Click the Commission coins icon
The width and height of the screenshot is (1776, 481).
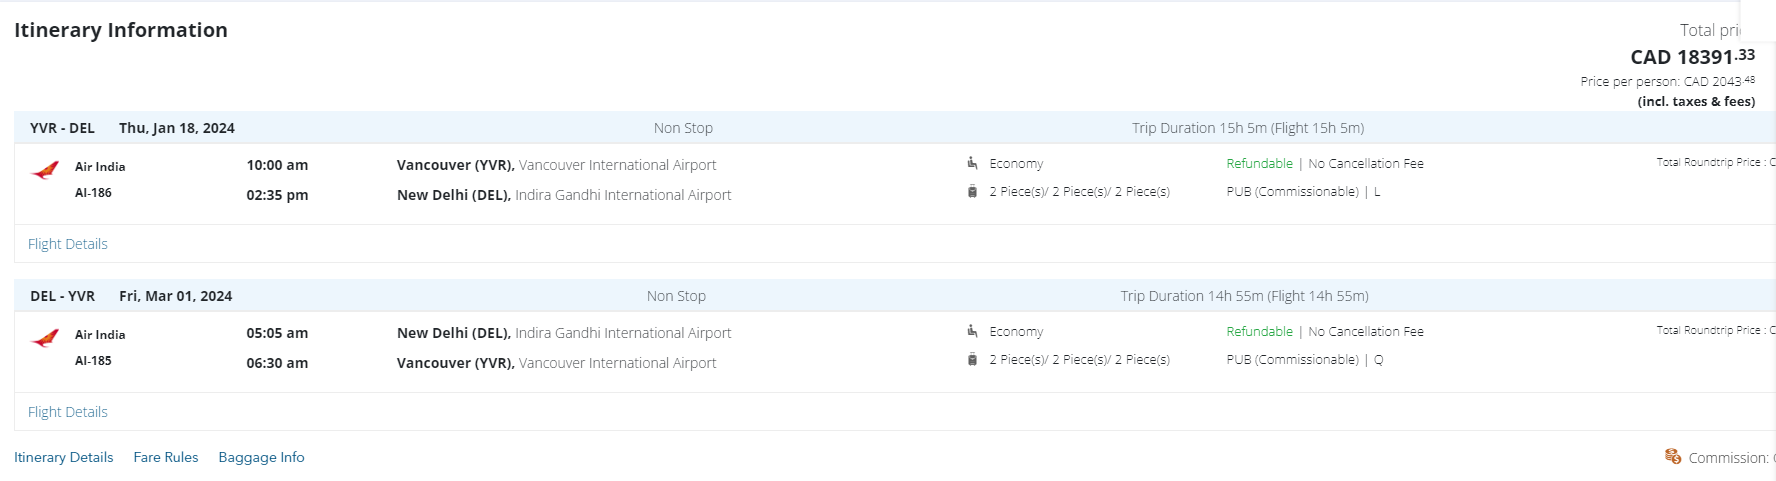pos(1673,456)
